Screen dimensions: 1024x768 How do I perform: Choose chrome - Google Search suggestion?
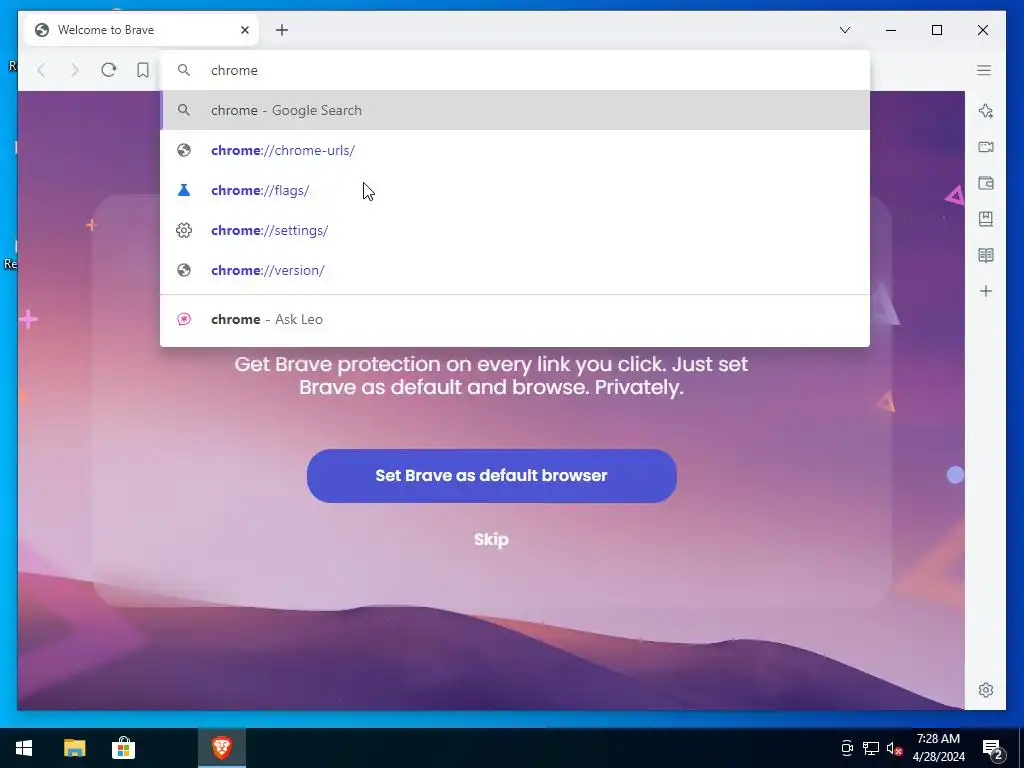click(x=515, y=110)
